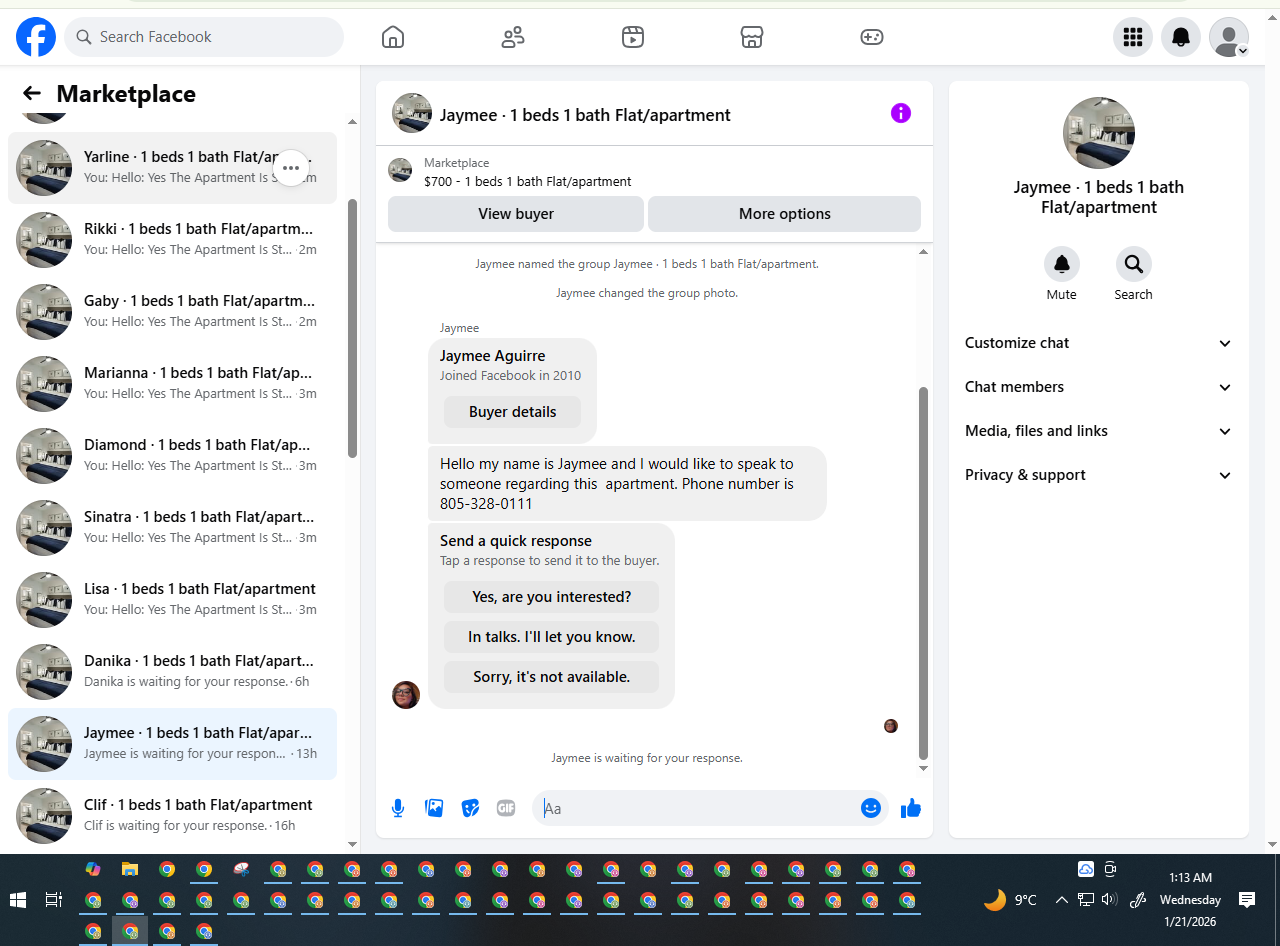Open the account profile avatar menu
The image size is (1280, 946).
tap(1229, 37)
